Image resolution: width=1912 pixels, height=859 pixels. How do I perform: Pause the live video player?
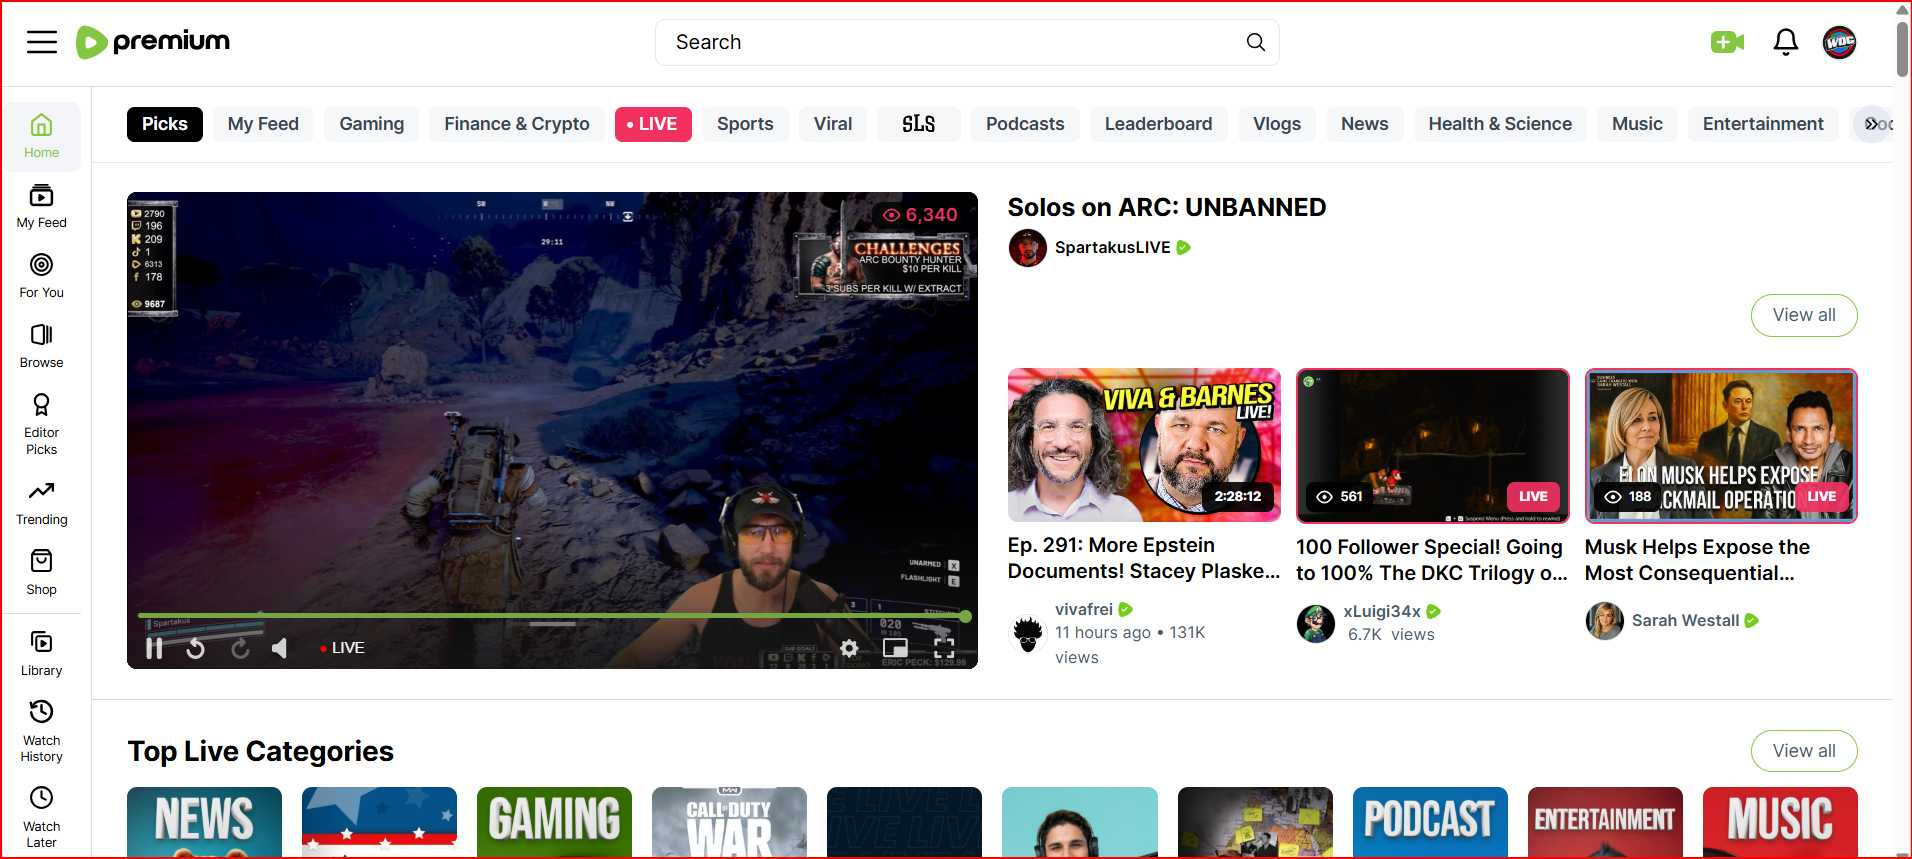[154, 648]
